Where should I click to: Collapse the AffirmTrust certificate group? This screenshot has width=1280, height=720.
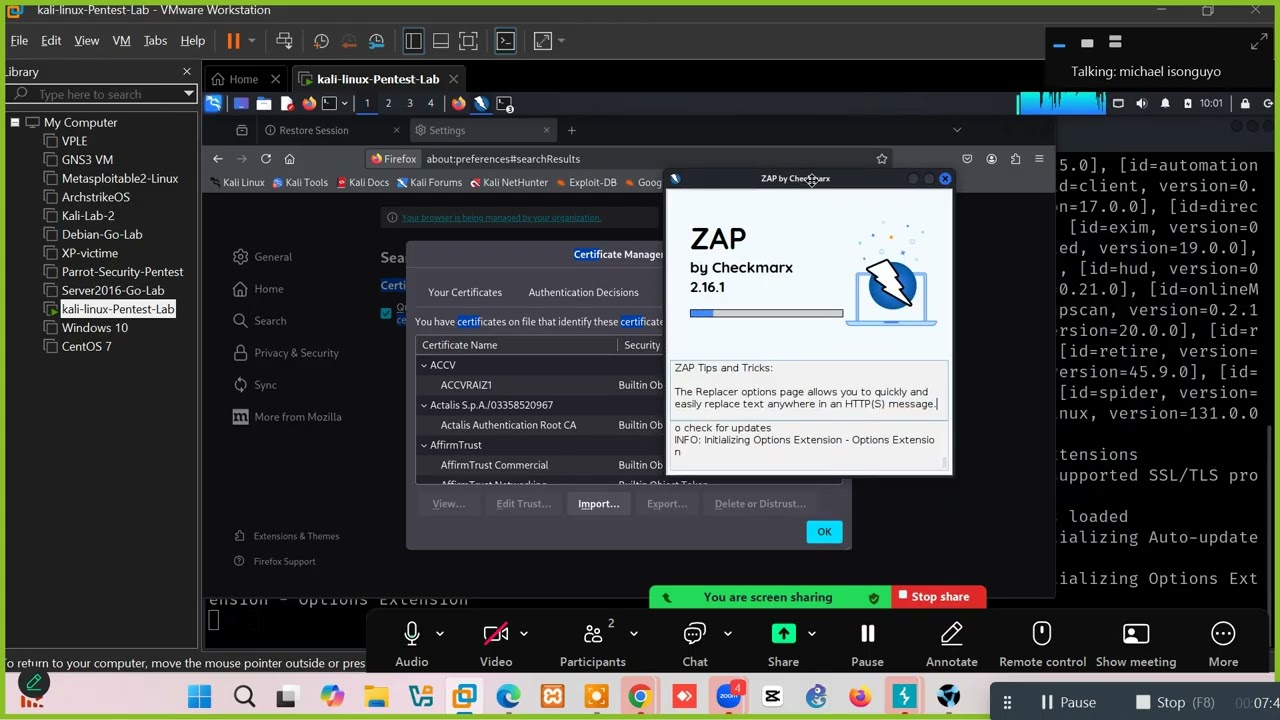pyautogui.click(x=424, y=445)
